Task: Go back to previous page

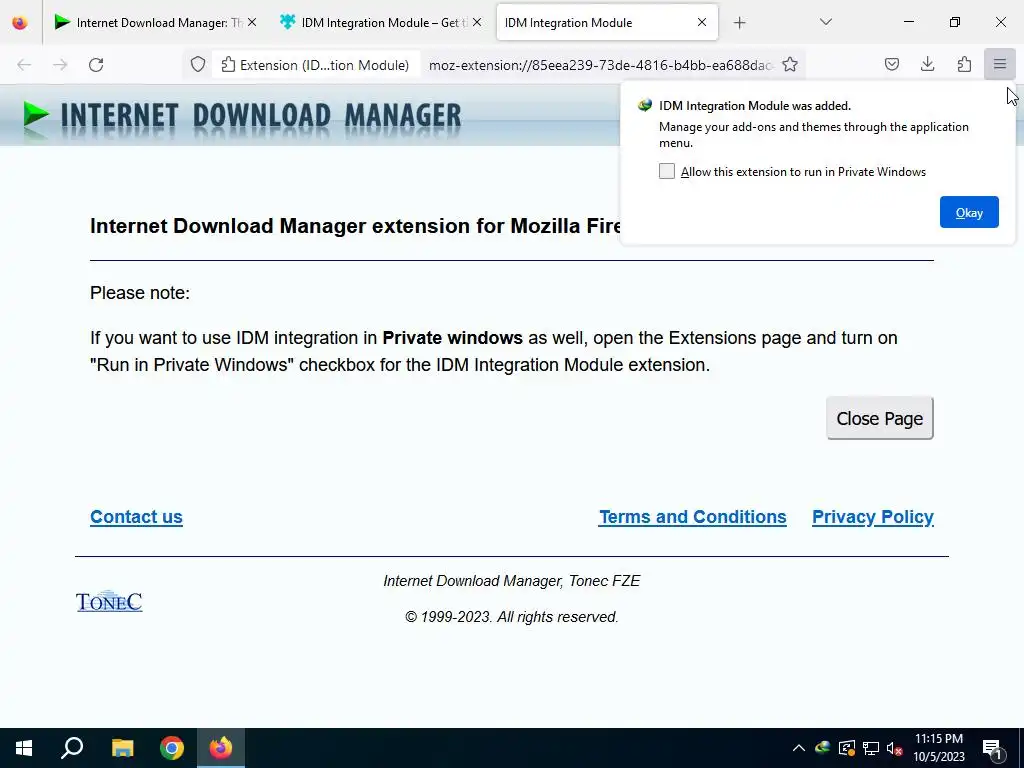Action: tap(24, 65)
